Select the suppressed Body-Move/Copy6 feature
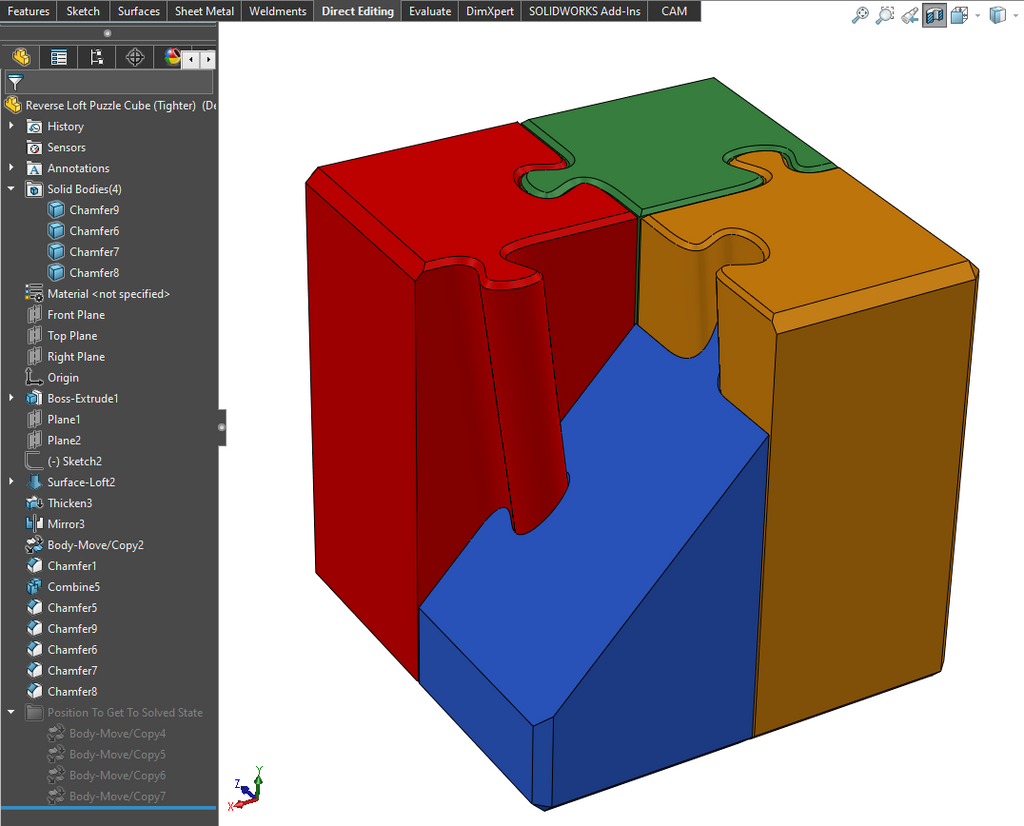The image size is (1024, 826). [x=106, y=775]
